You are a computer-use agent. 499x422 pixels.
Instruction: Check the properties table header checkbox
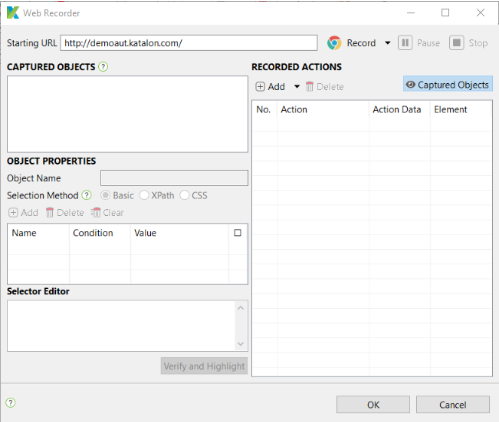point(238,233)
